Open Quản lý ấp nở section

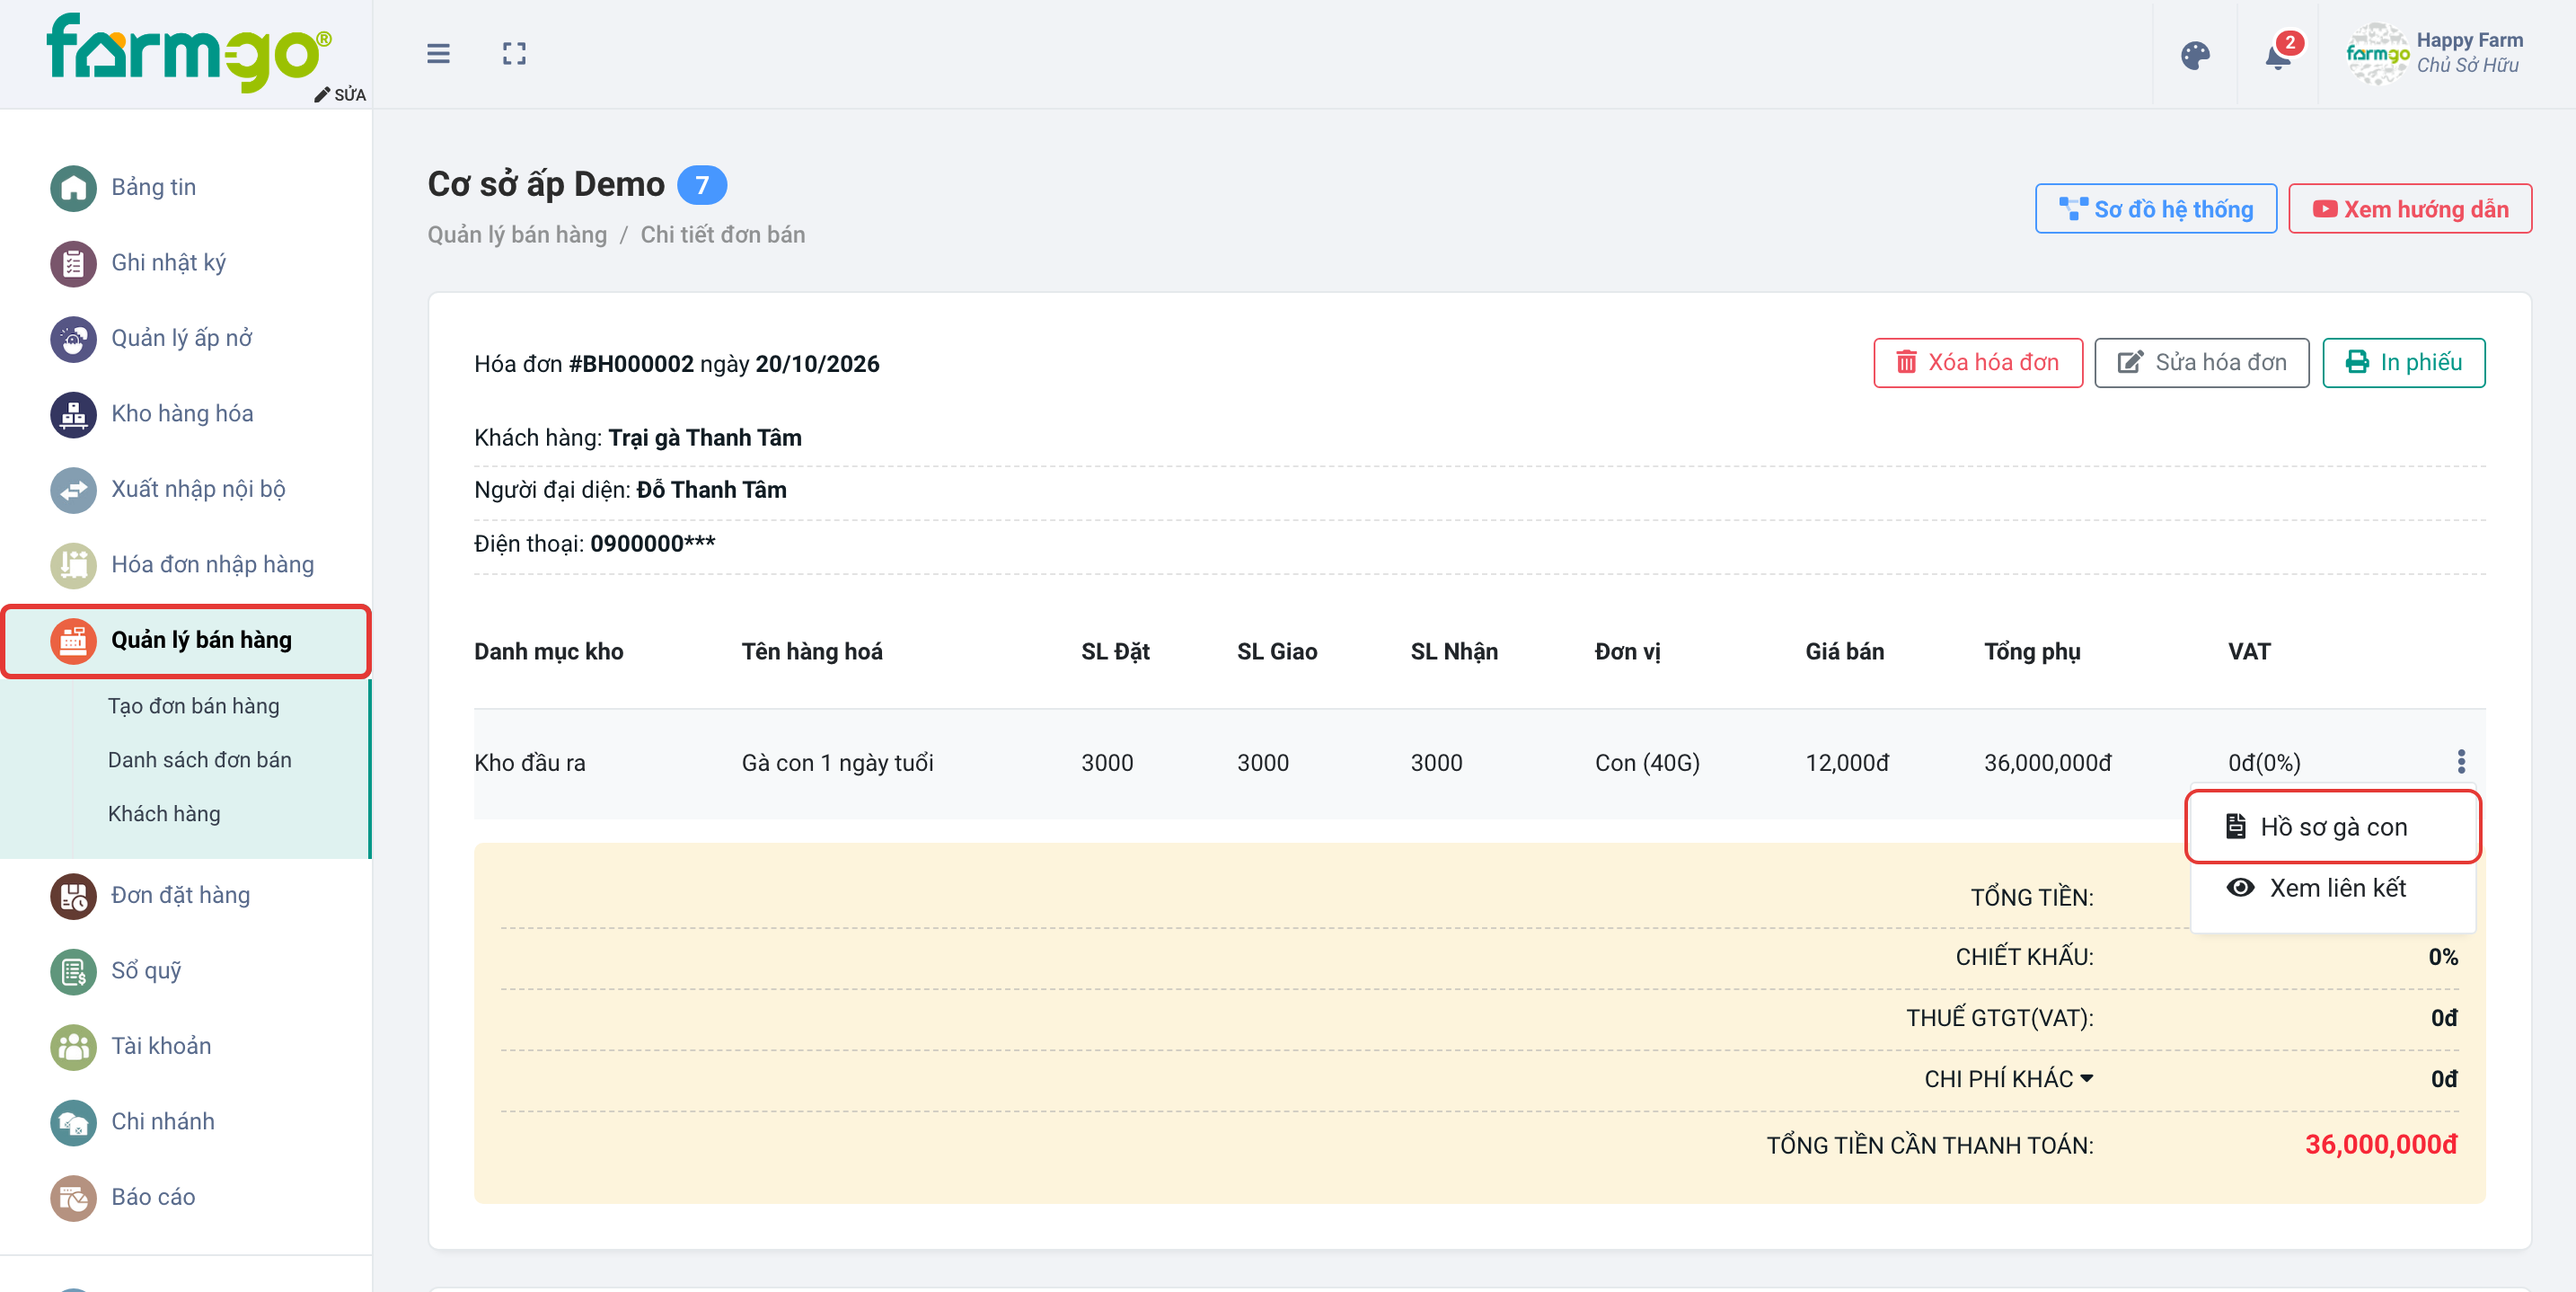coord(181,338)
